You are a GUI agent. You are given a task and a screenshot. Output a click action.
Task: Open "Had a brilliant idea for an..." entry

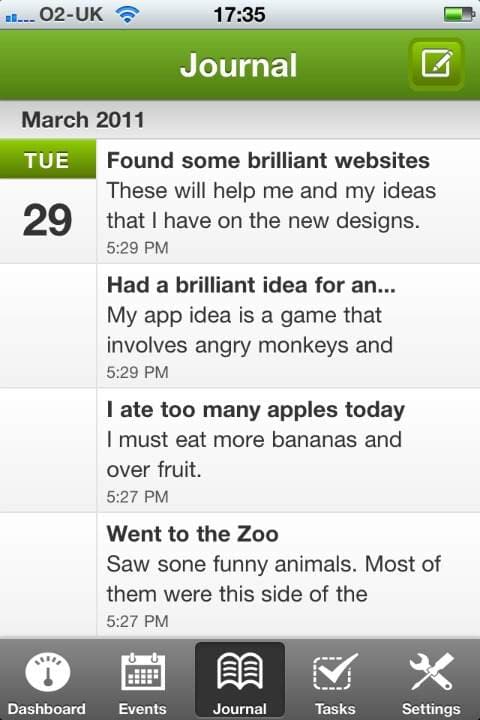[x=288, y=326]
